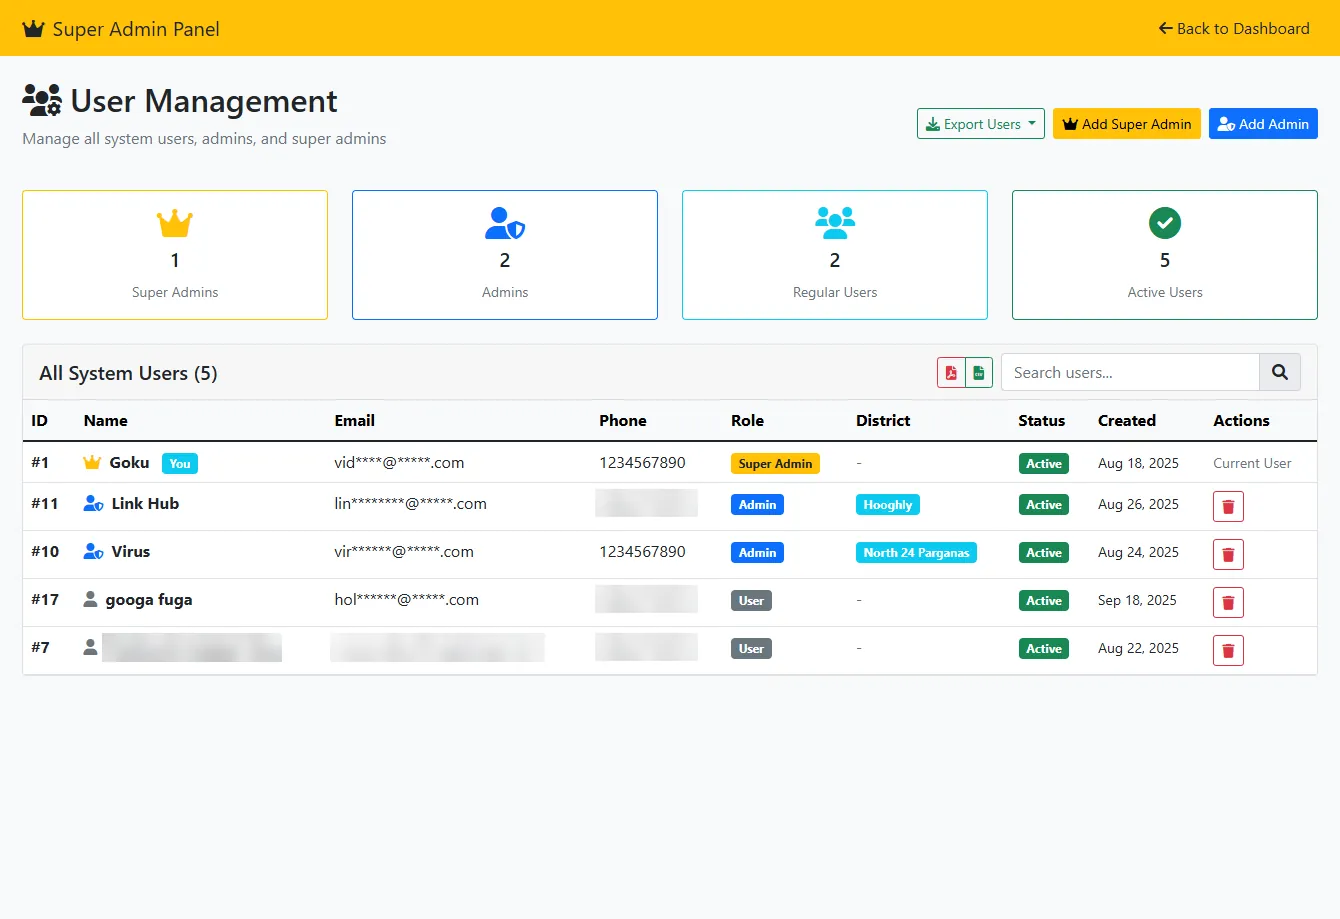Delete the user Virus

(x=1228, y=555)
